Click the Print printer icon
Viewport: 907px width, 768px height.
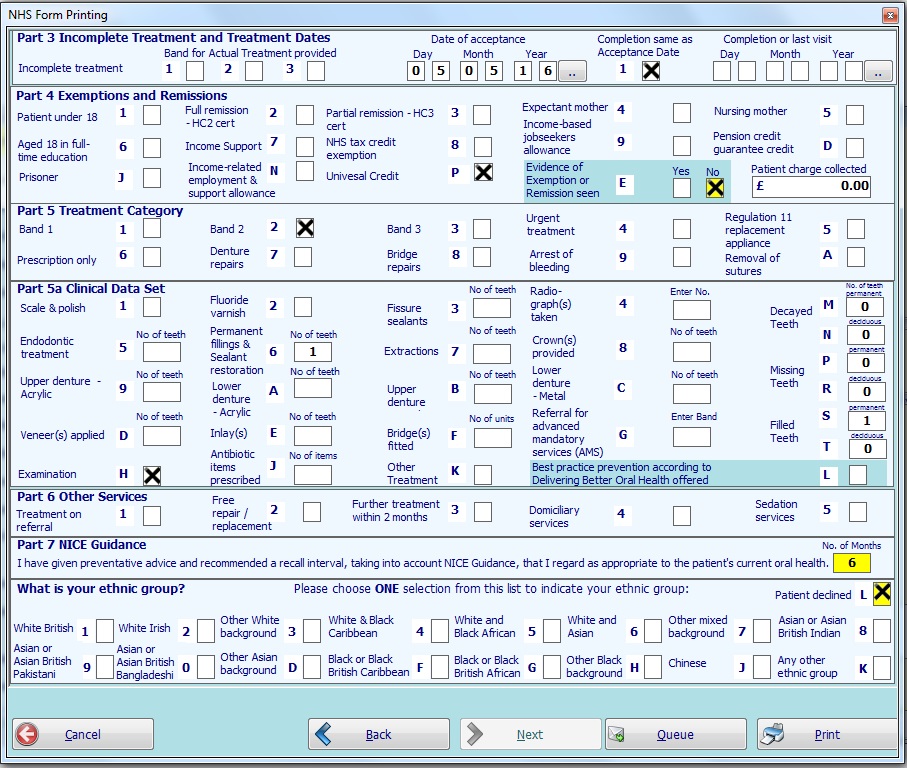(x=773, y=734)
